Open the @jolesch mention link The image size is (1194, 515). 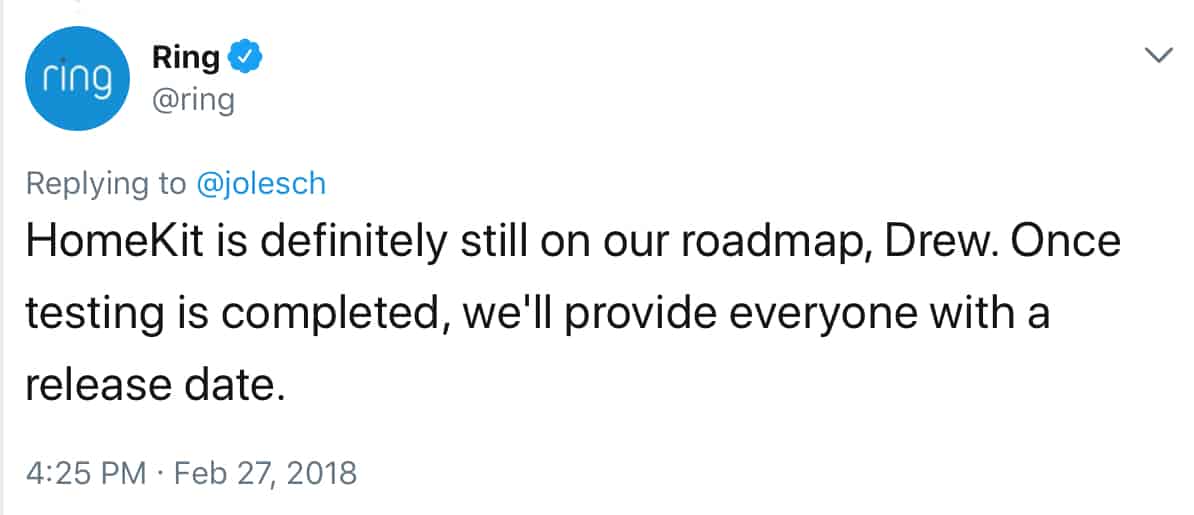(x=260, y=184)
